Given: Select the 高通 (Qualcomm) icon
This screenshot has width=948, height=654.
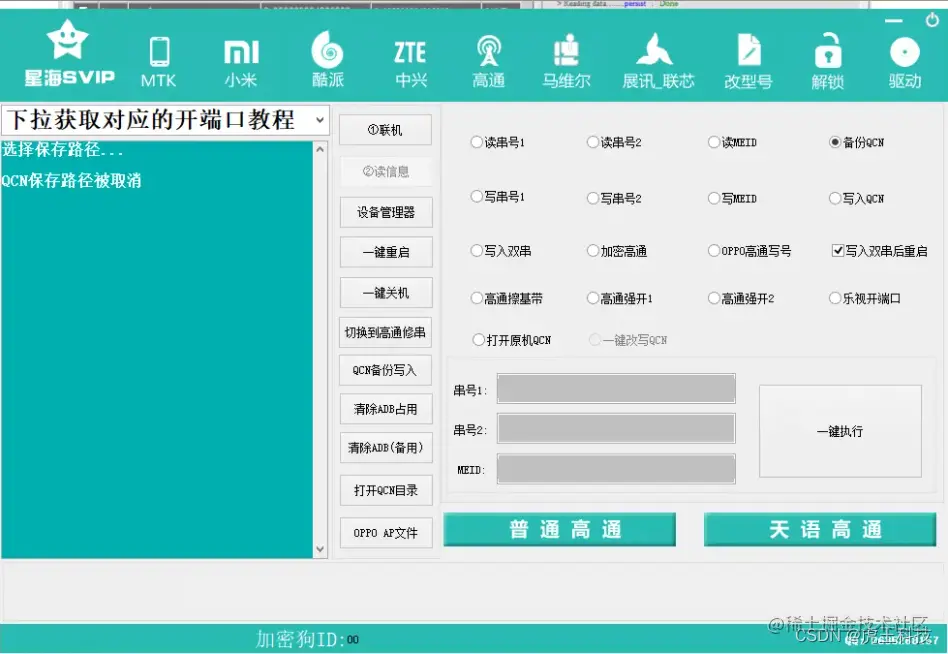Looking at the screenshot, I should click(x=488, y=58).
